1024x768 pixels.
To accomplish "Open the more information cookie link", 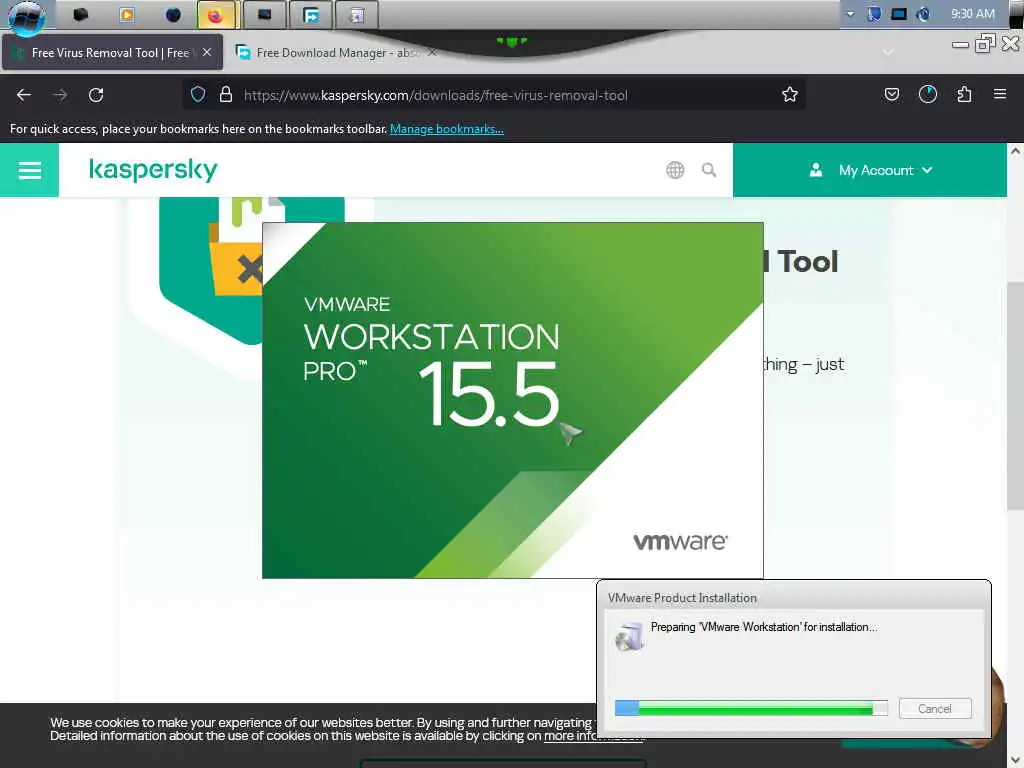I will [x=593, y=736].
